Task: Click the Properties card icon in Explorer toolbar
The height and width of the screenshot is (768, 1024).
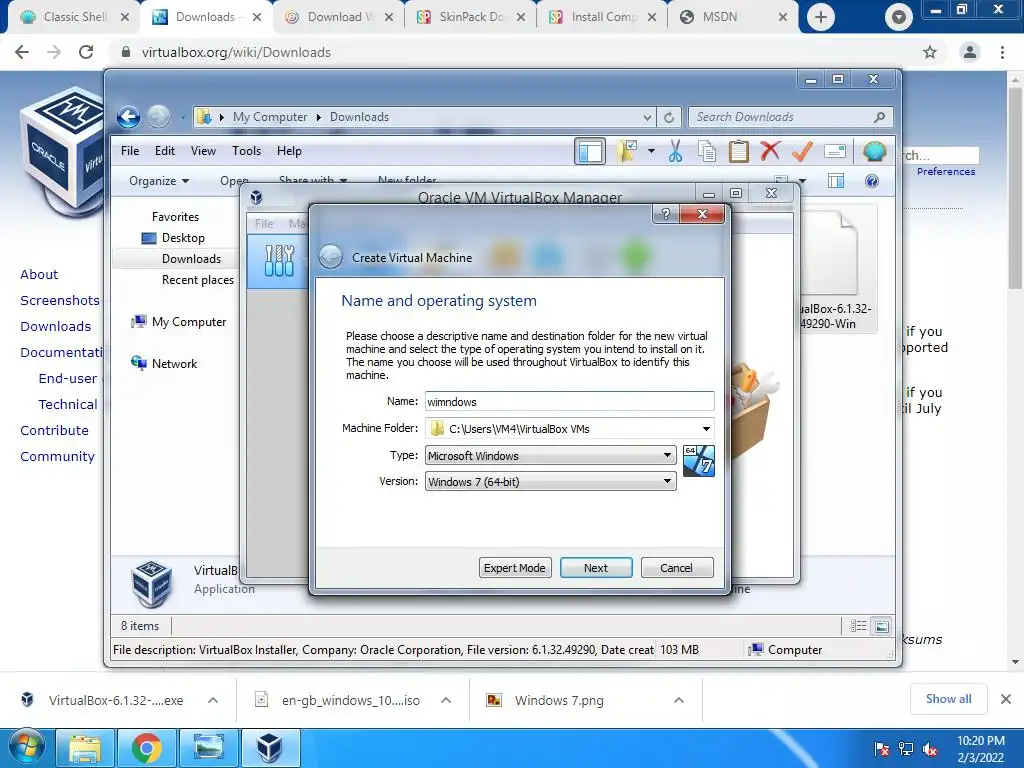Action: pos(835,152)
